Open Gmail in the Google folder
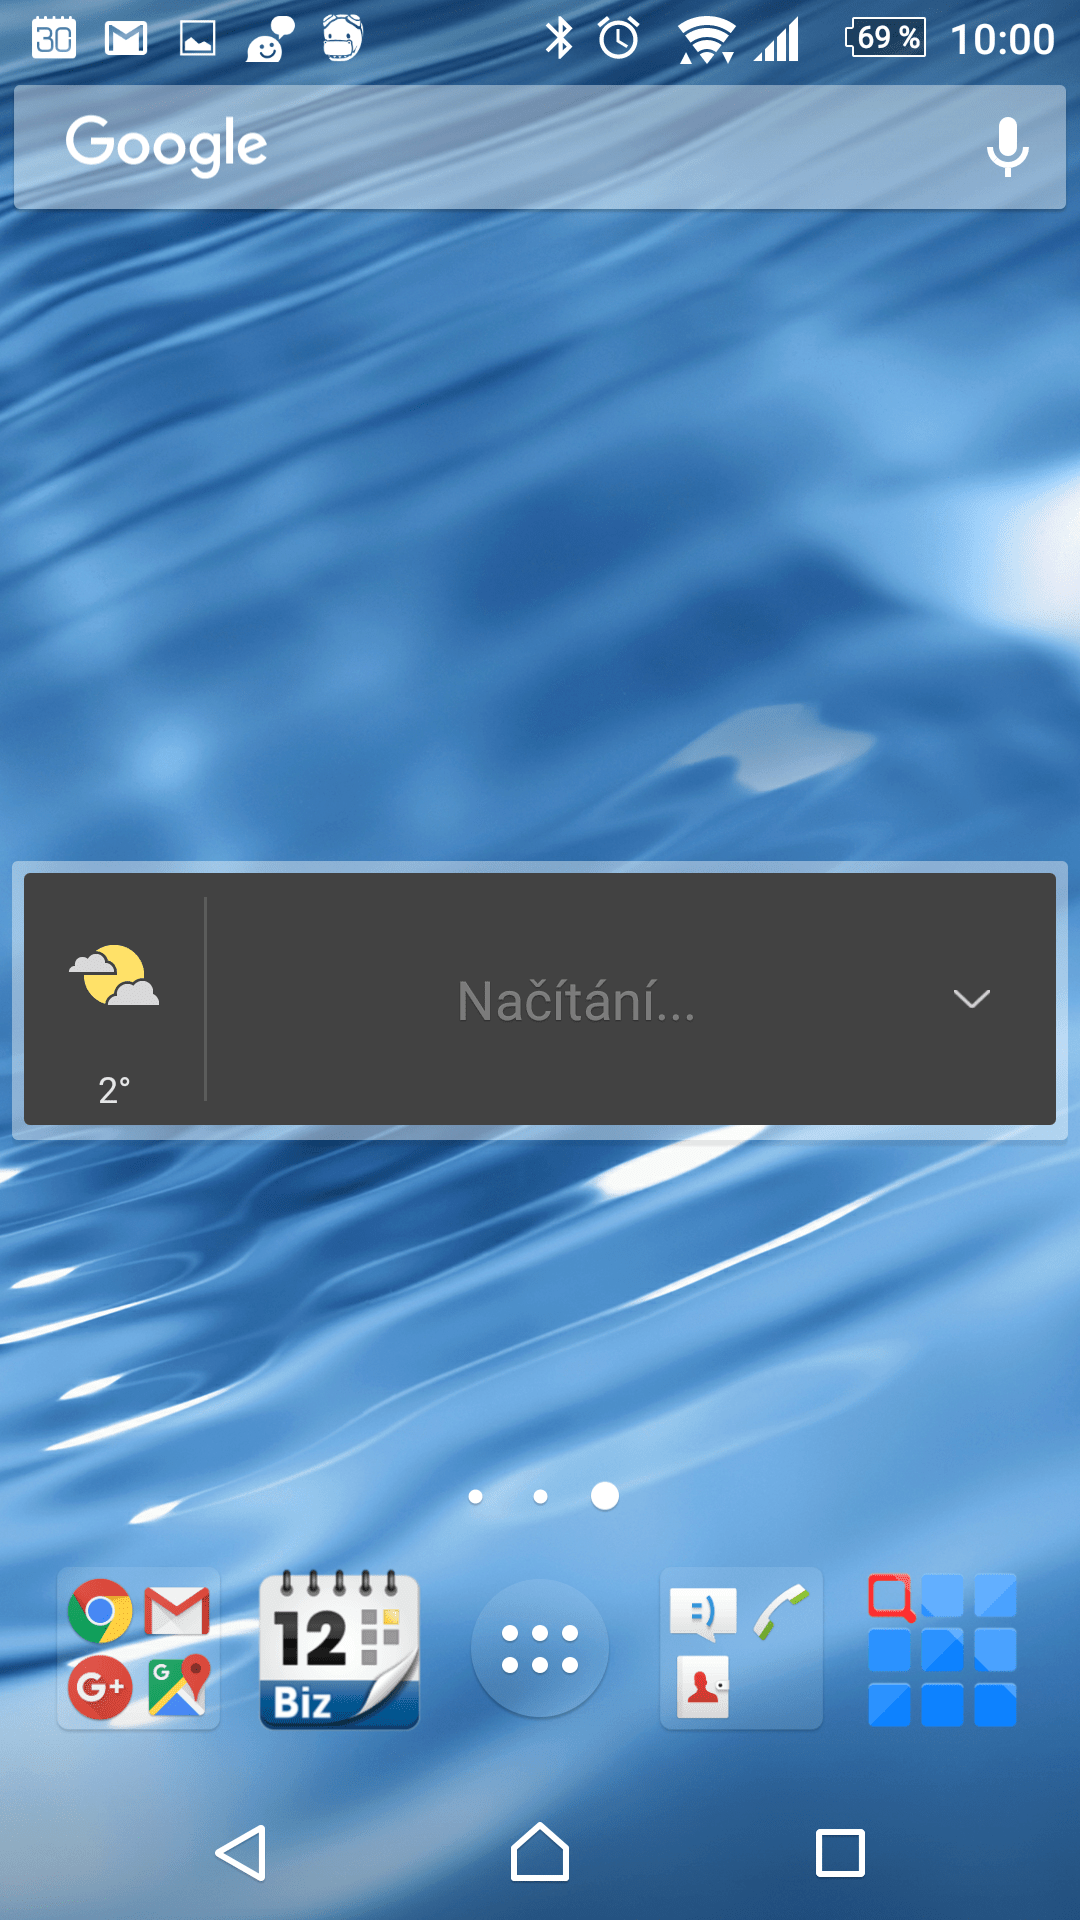Image resolution: width=1080 pixels, height=1920 pixels. (177, 1611)
